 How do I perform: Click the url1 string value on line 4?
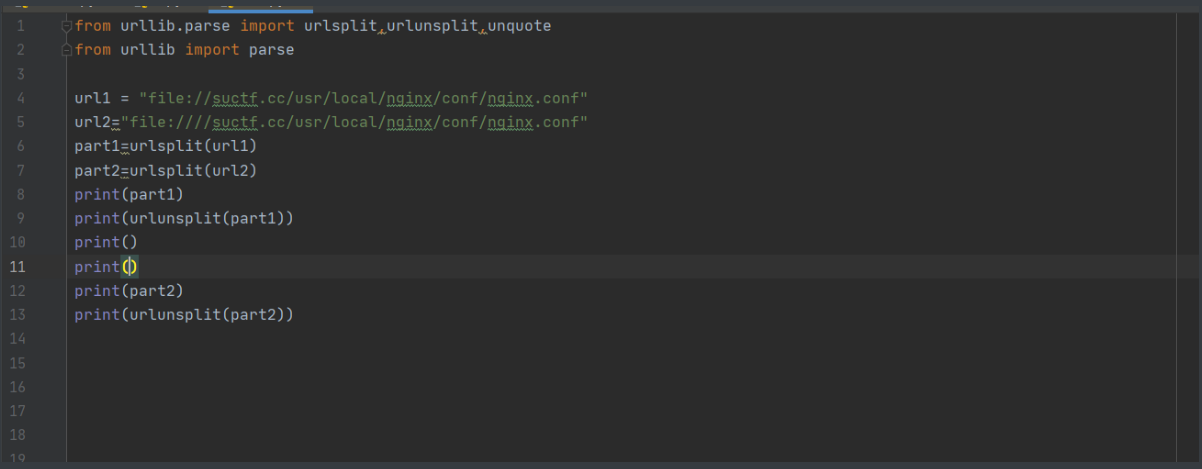[x=363, y=98]
